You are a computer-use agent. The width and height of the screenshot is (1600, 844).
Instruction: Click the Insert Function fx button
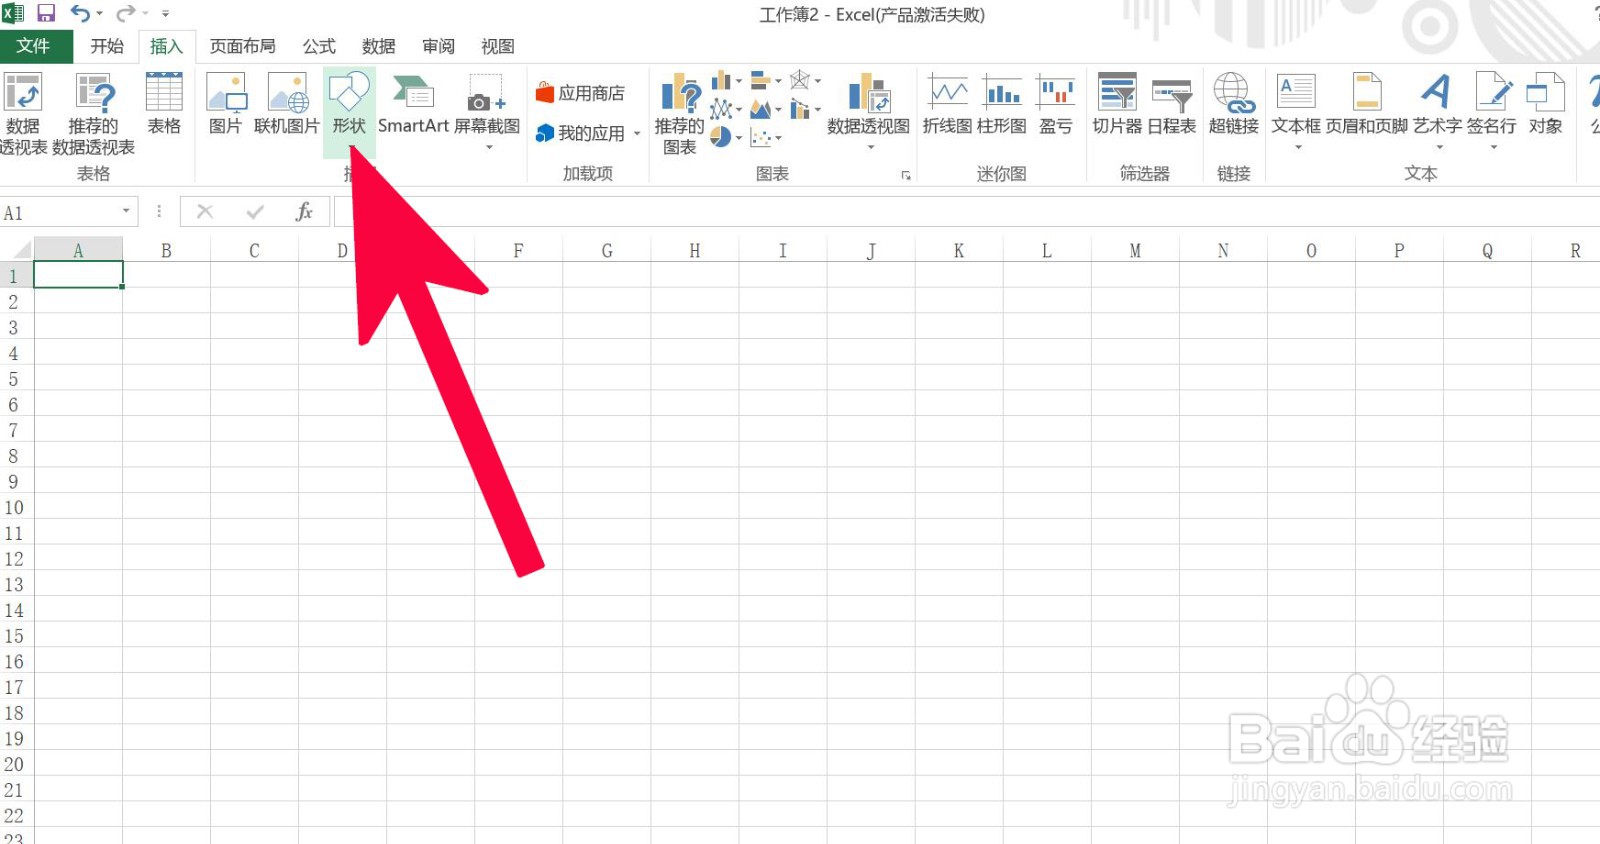[304, 212]
